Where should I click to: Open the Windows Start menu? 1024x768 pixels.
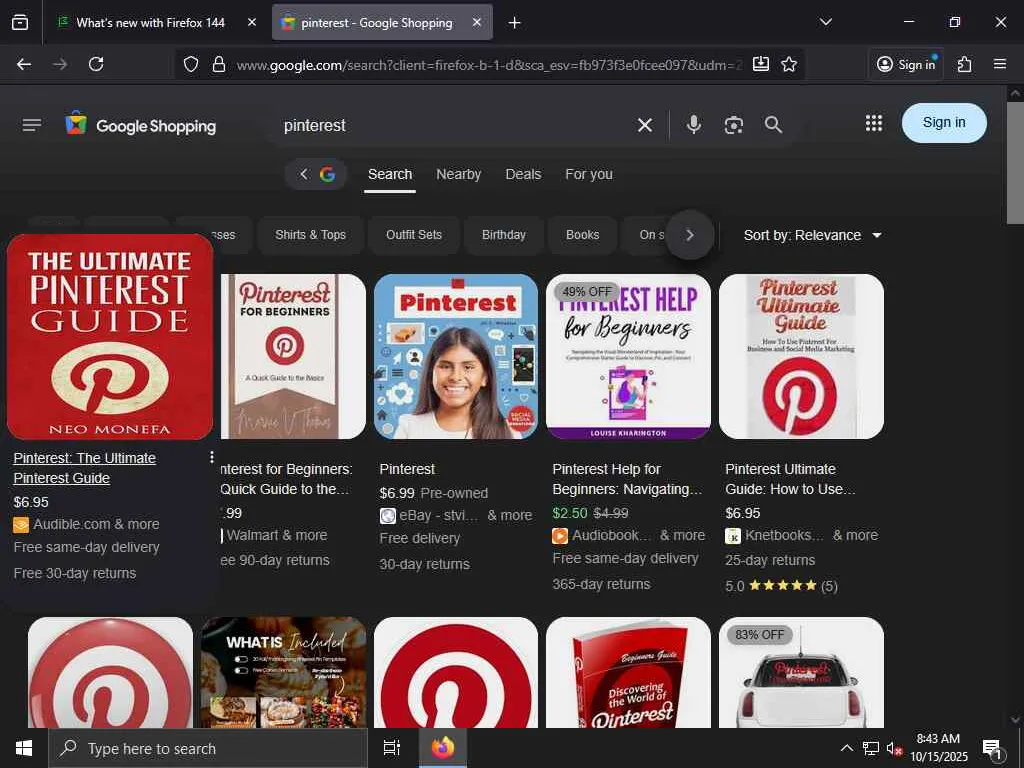click(24, 748)
